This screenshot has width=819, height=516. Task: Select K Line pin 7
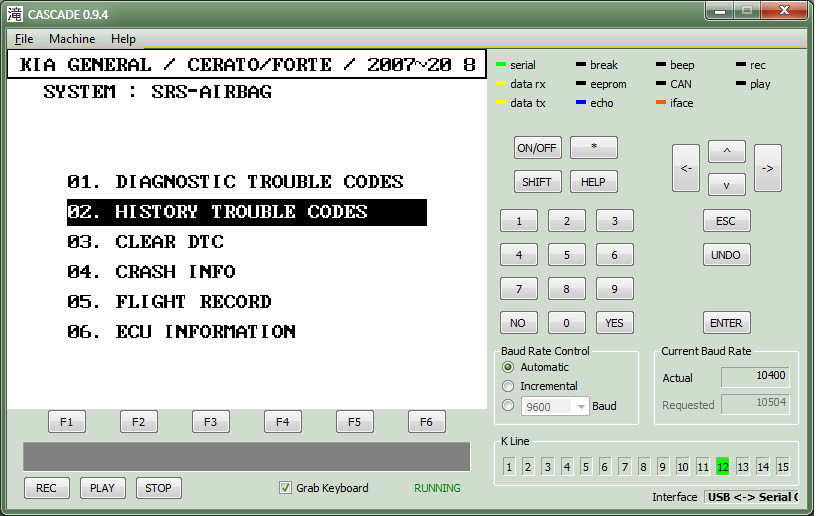[x=624, y=466]
